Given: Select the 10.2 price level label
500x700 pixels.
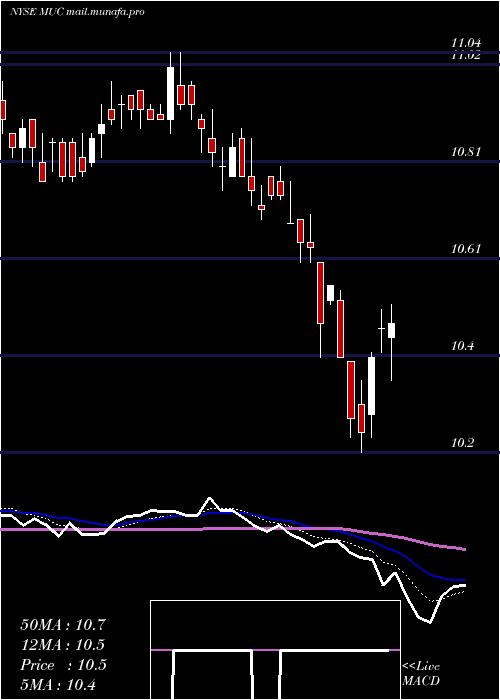Looking at the screenshot, I should pos(464,442).
